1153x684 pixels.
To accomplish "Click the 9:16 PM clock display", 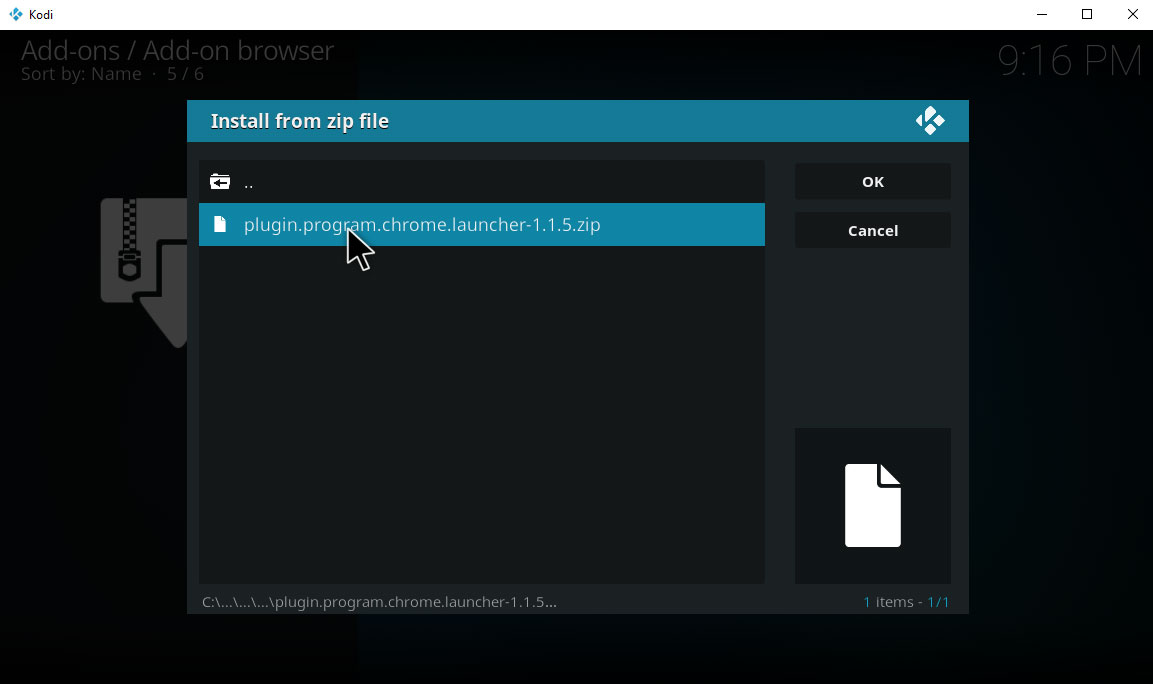I will (x=1071, y=61).
